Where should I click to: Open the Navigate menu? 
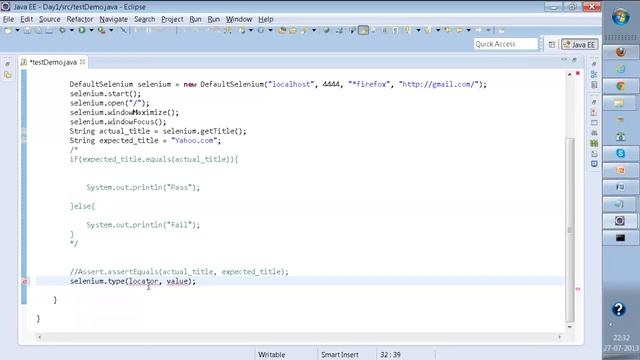click(113, 19)
